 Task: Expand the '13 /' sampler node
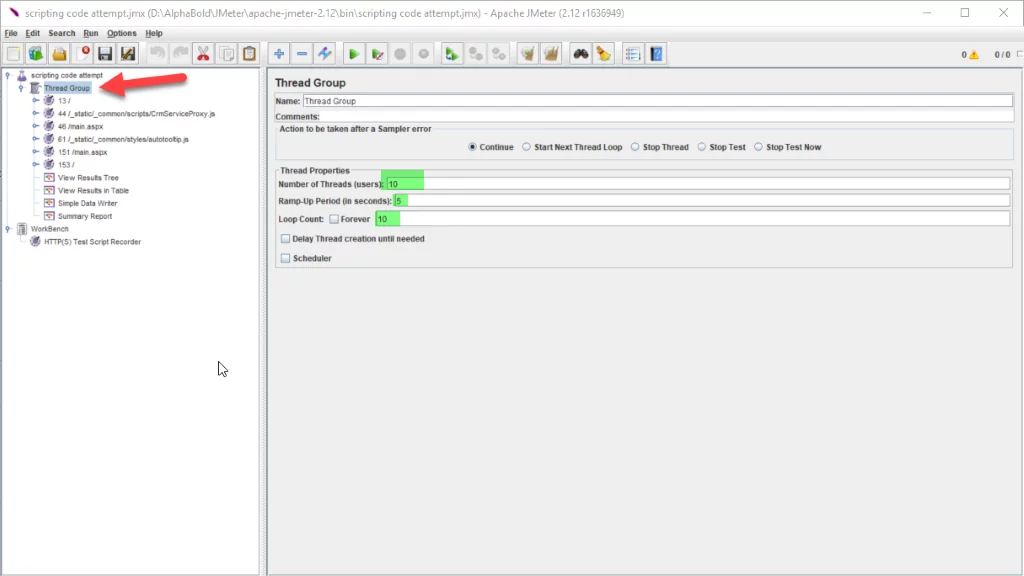coord(35,101)
